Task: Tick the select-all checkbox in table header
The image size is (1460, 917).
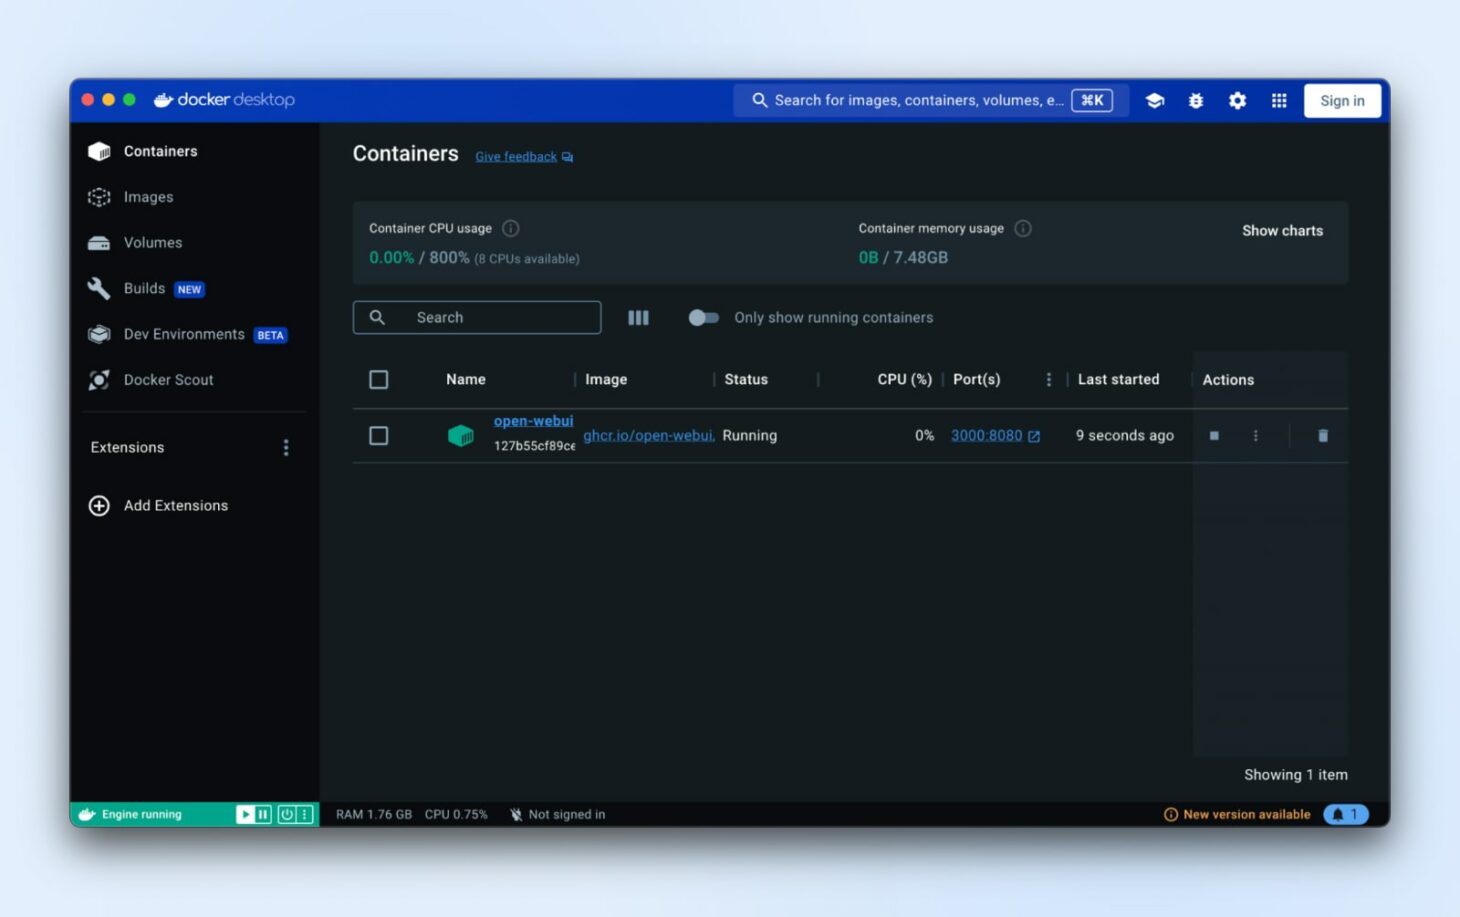Action: pos(379,380)
